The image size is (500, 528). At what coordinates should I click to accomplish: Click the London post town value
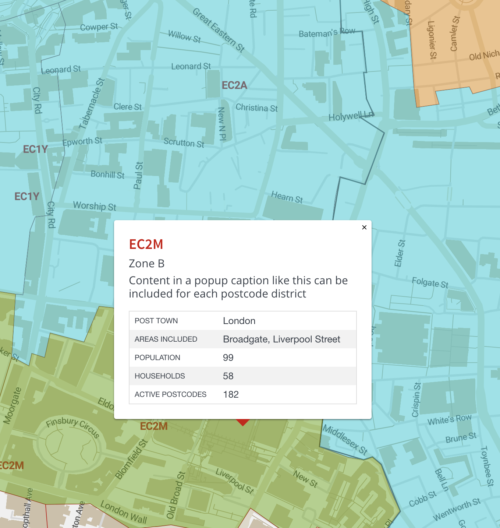point(239,321)
